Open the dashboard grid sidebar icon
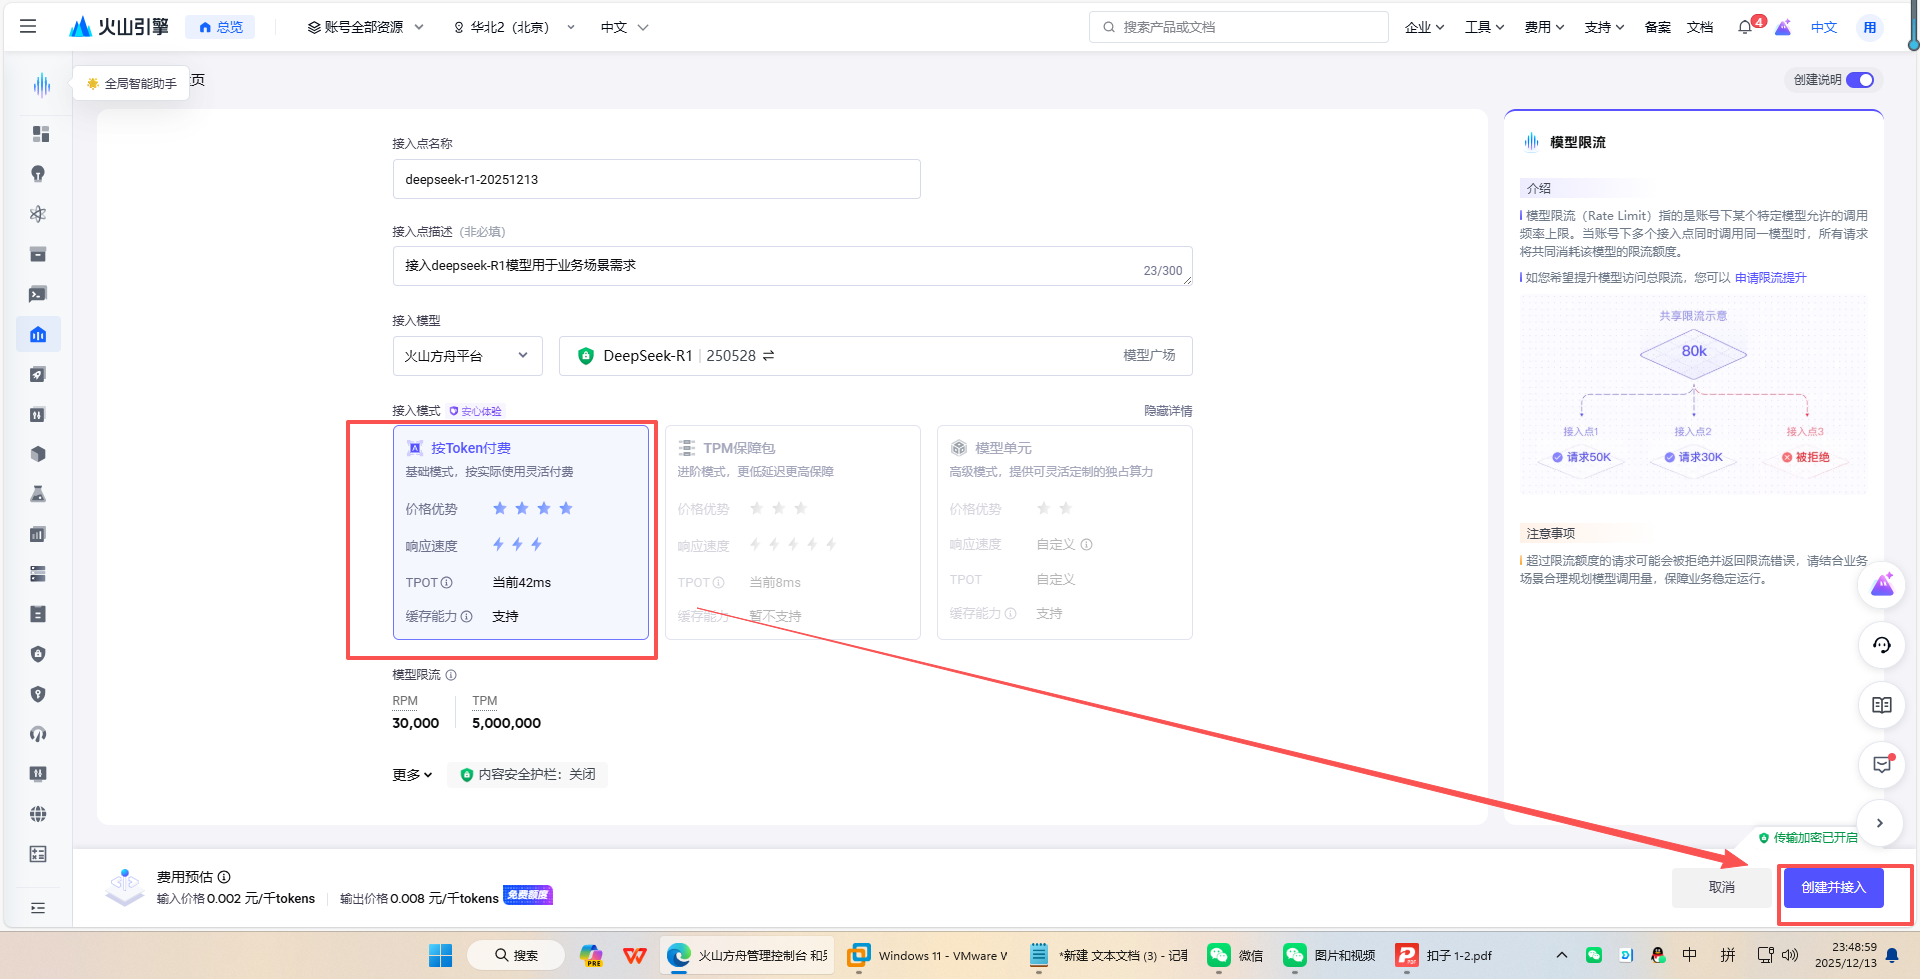The image size is (1920, 979). 40,134
